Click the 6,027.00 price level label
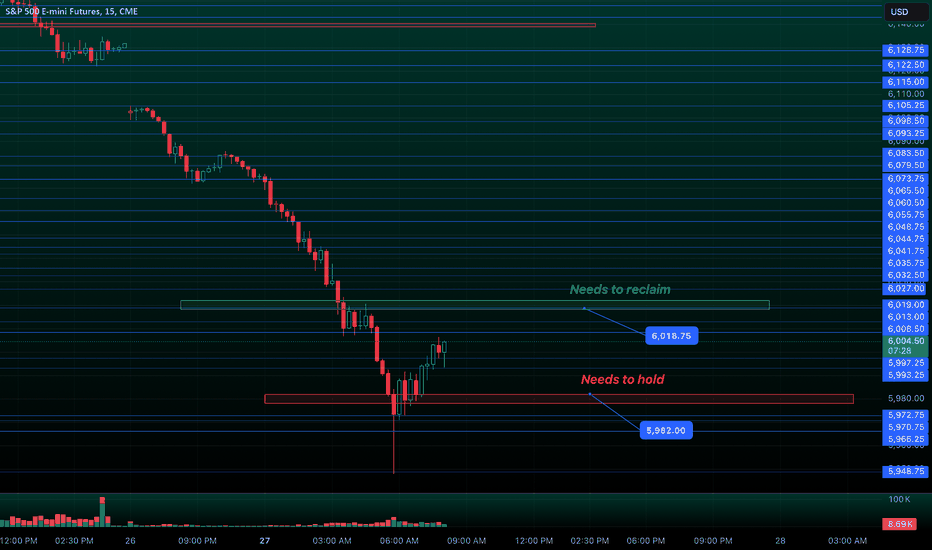The image size is (932, 550). (906, 289)
